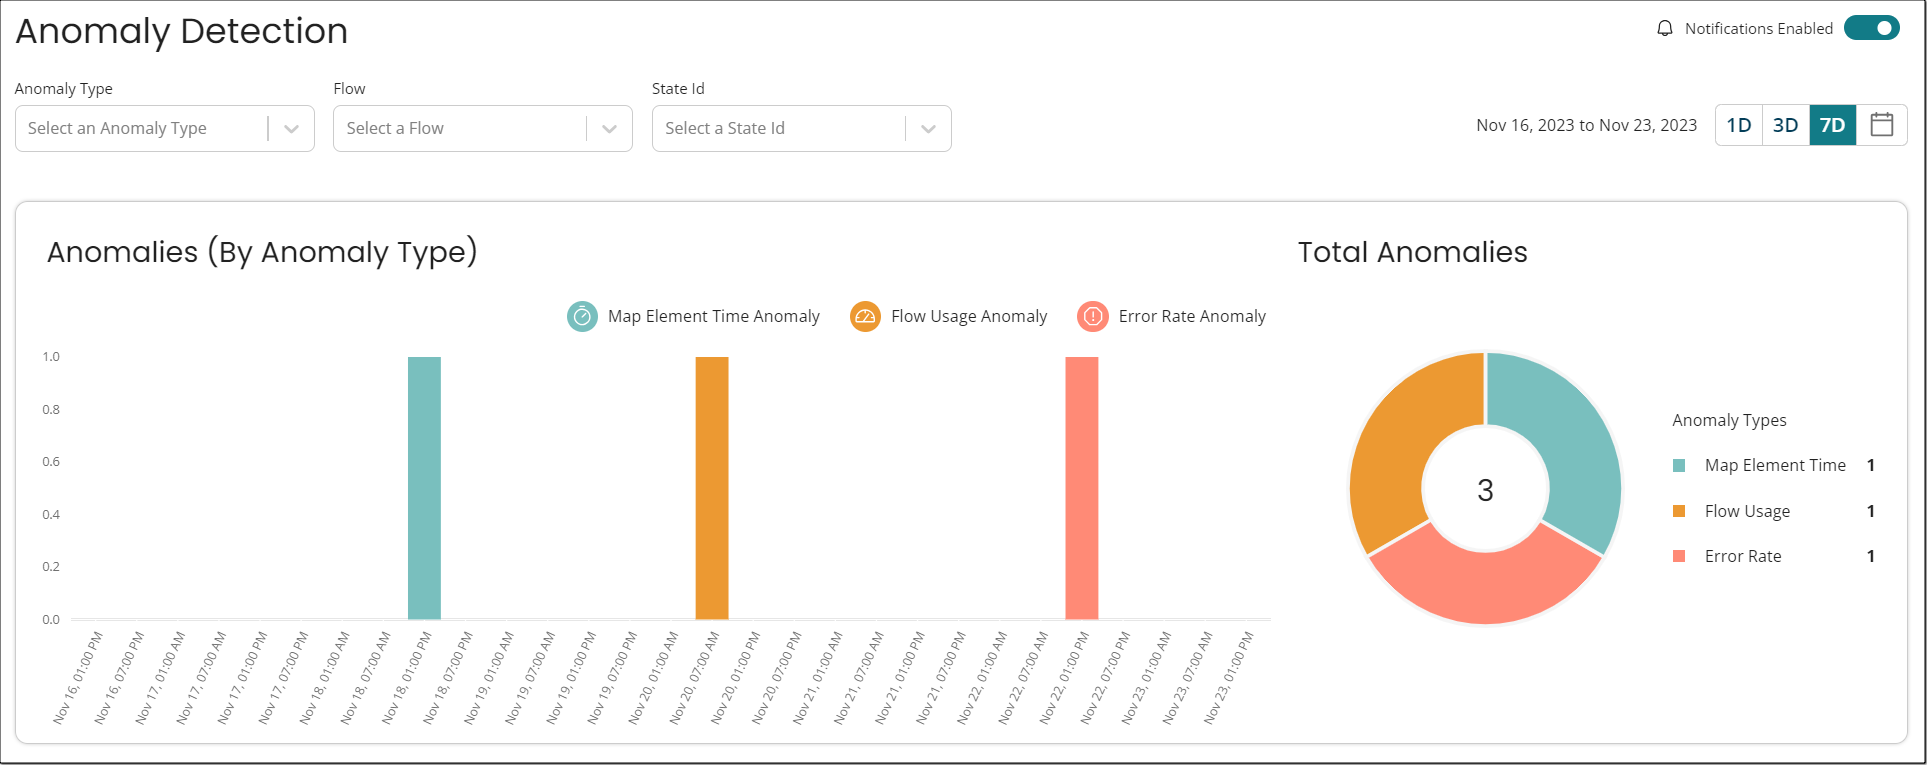The image size is (1927, 765).
Task: Click the Flow Usage orange swatch
Action: coord(1679,511)
